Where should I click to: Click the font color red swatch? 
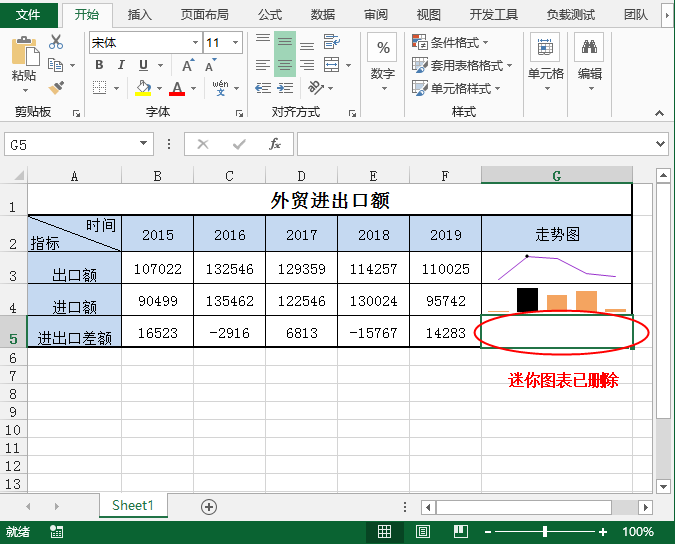[x=177, y=89]
